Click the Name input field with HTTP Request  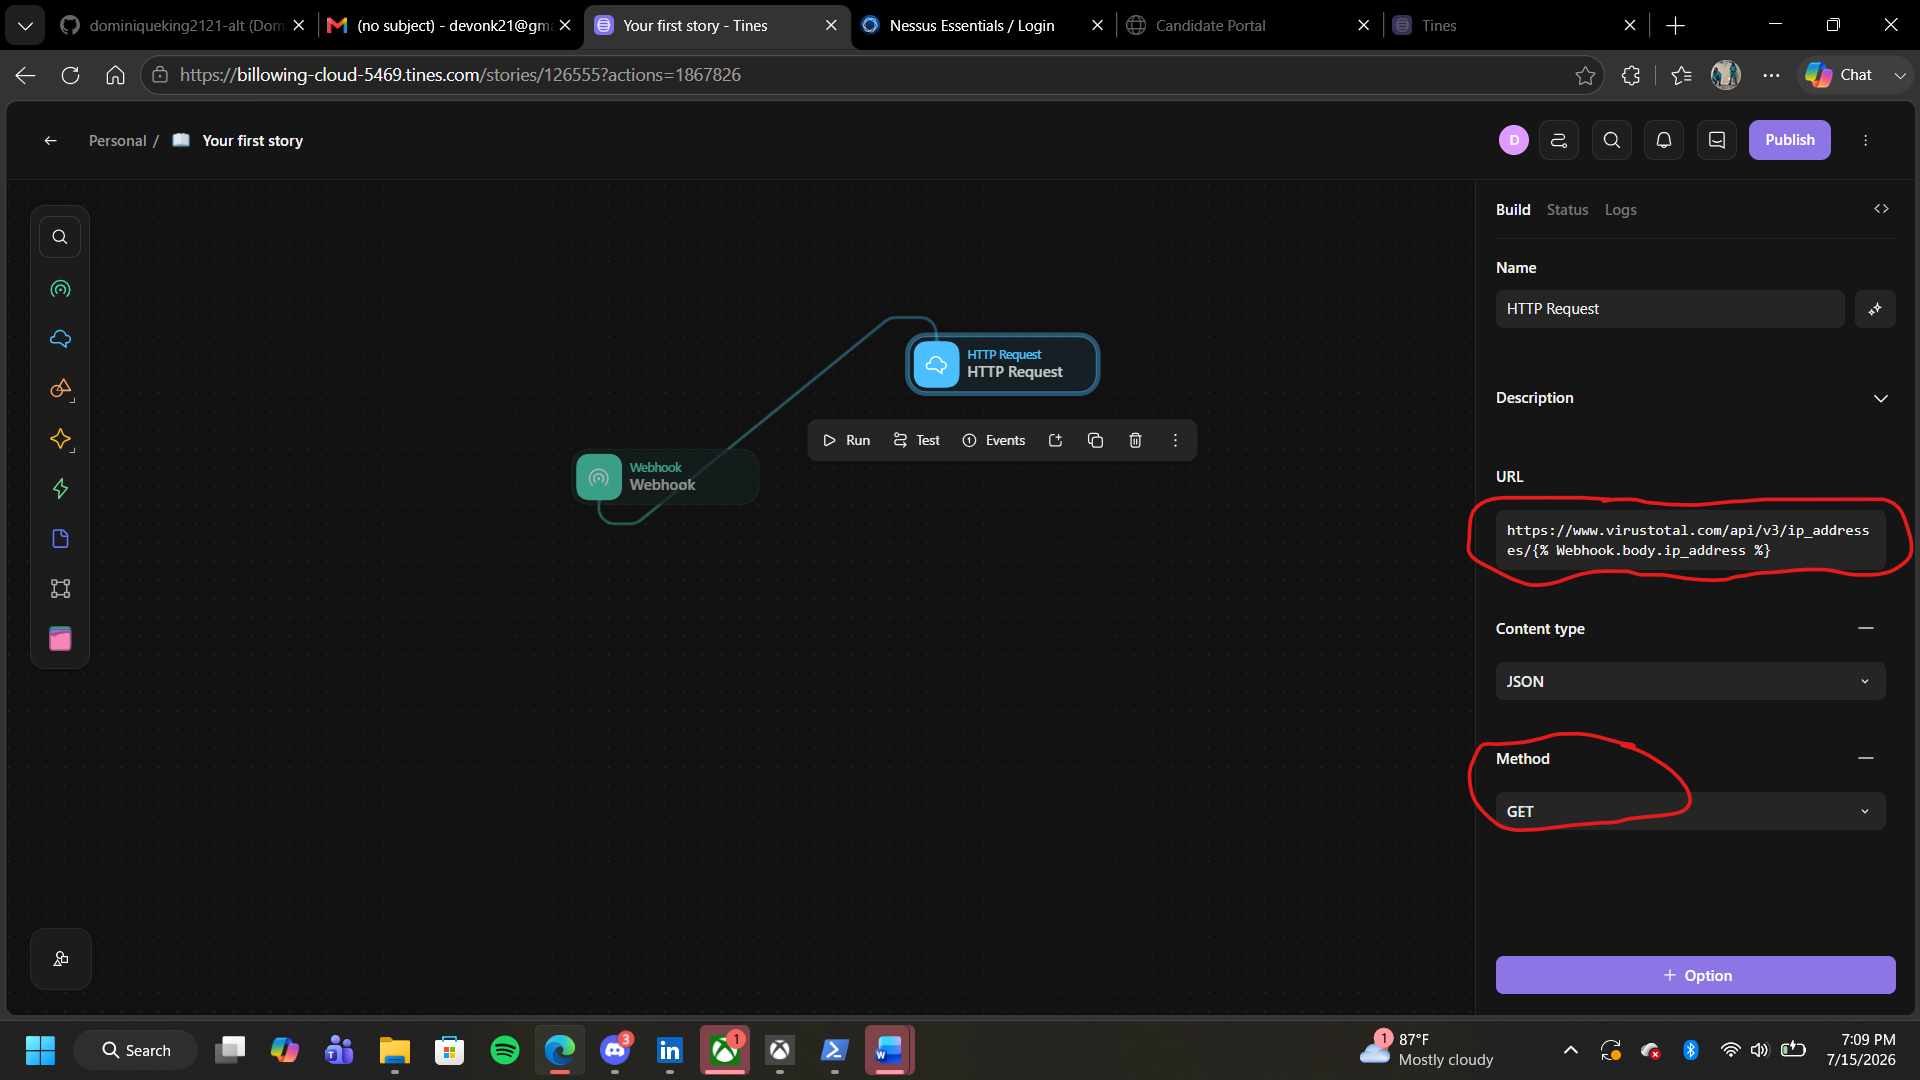(1670, 309)
